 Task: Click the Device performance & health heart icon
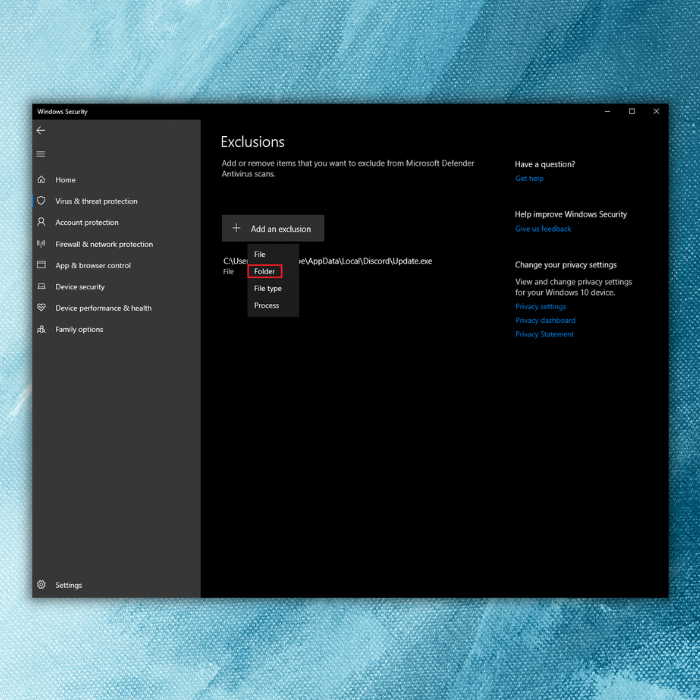41,308
